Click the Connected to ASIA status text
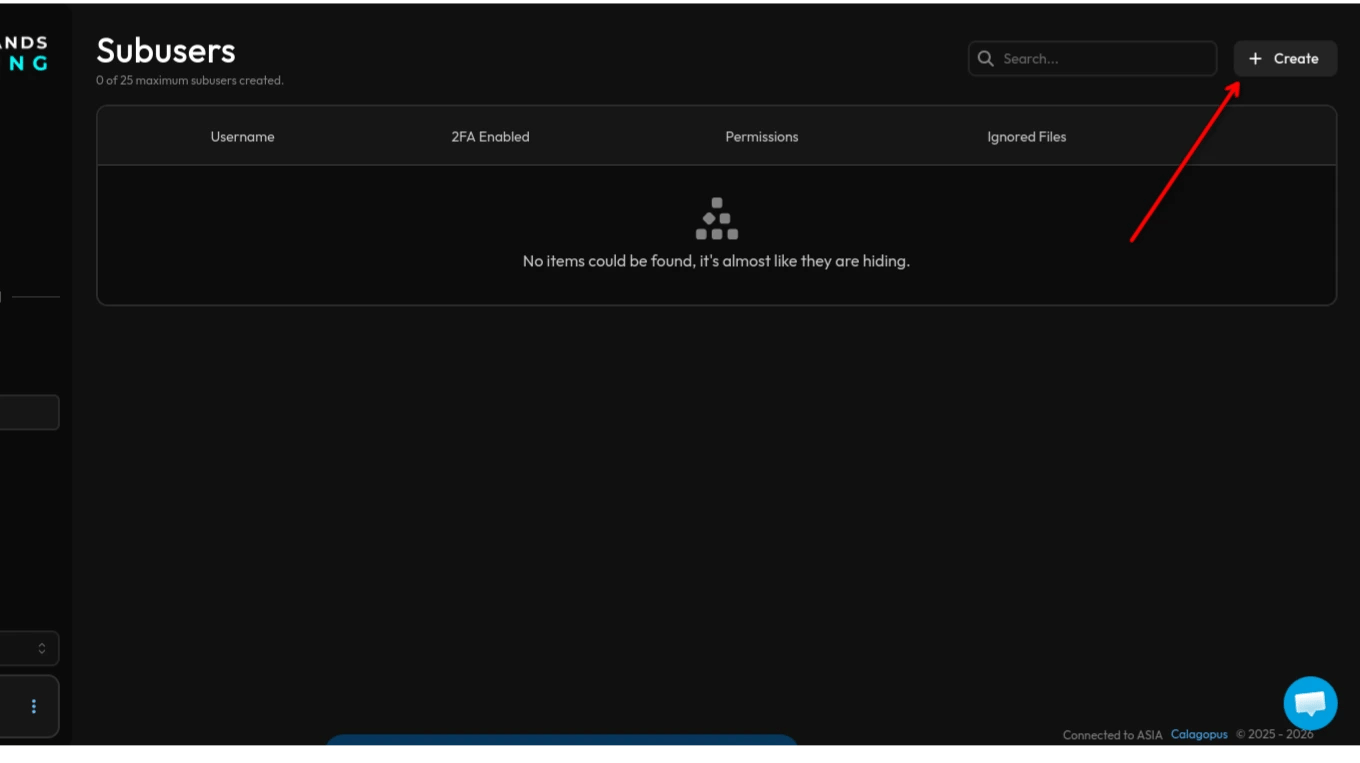Image resolution: width=1360 pixels, height=763 pixels. tap(1112, 735)
